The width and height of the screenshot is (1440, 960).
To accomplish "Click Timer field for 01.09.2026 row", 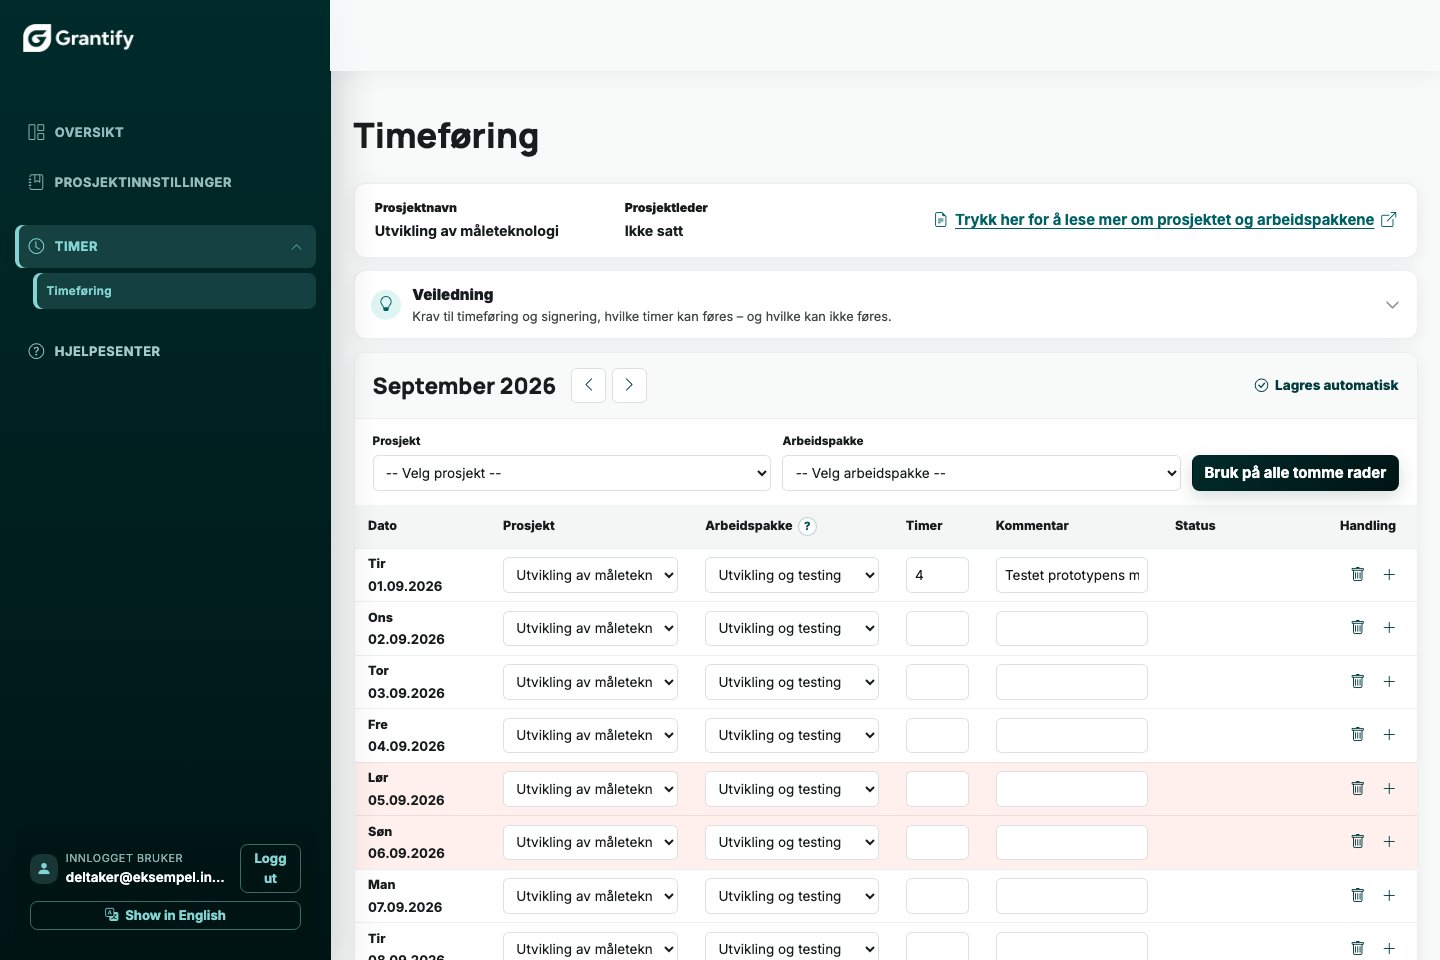I will tap(937, 575).
